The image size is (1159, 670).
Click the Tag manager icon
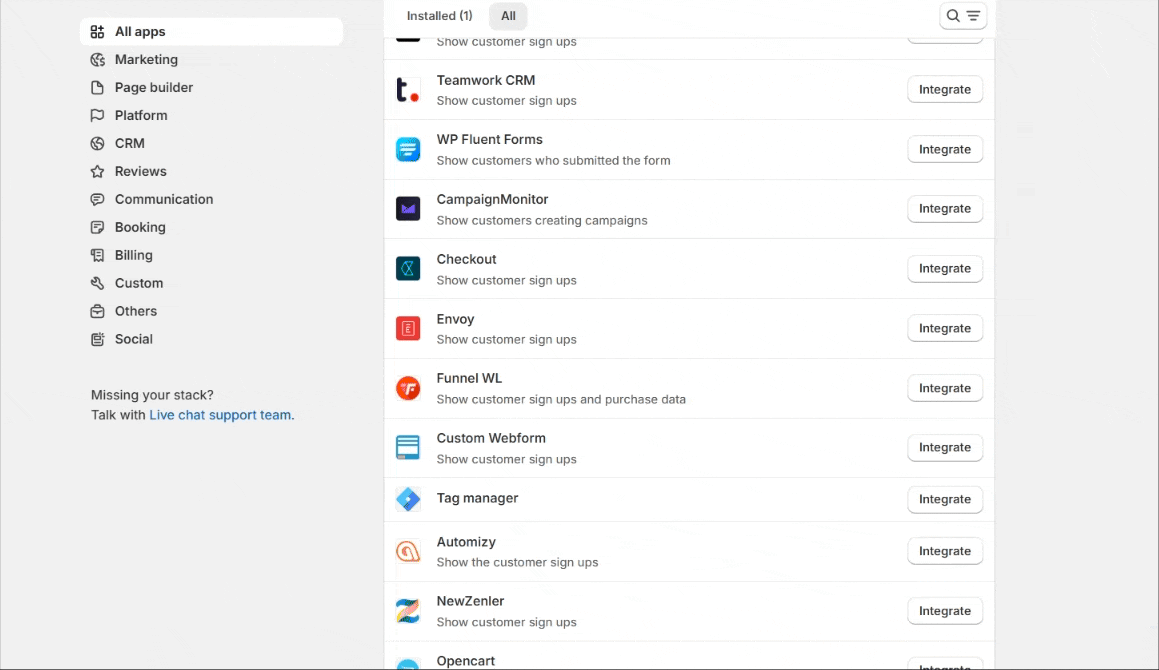pos(408,499)
